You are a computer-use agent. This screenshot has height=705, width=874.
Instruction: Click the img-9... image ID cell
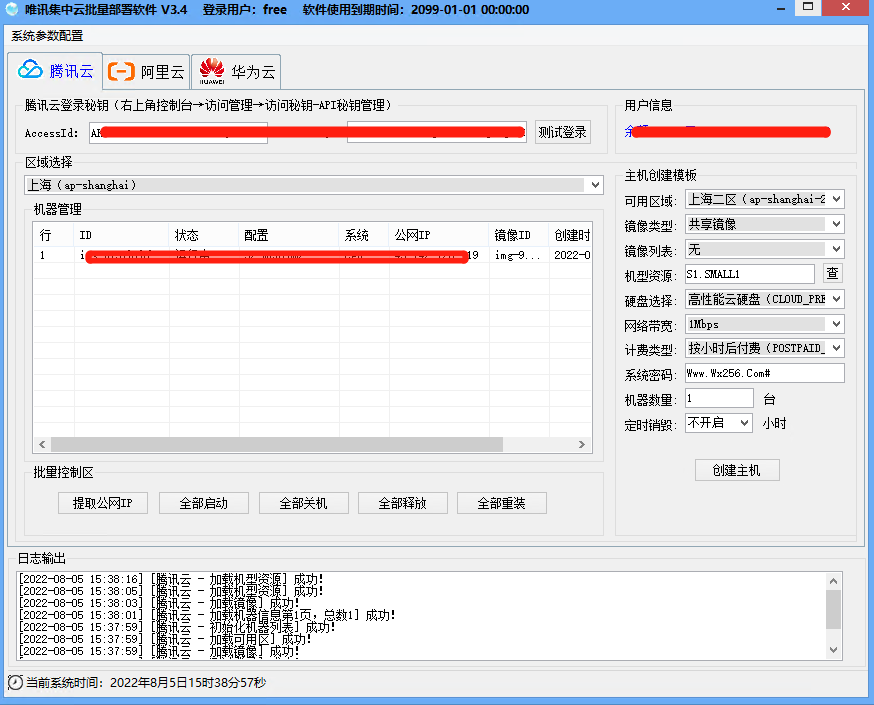tap(518, 255)
